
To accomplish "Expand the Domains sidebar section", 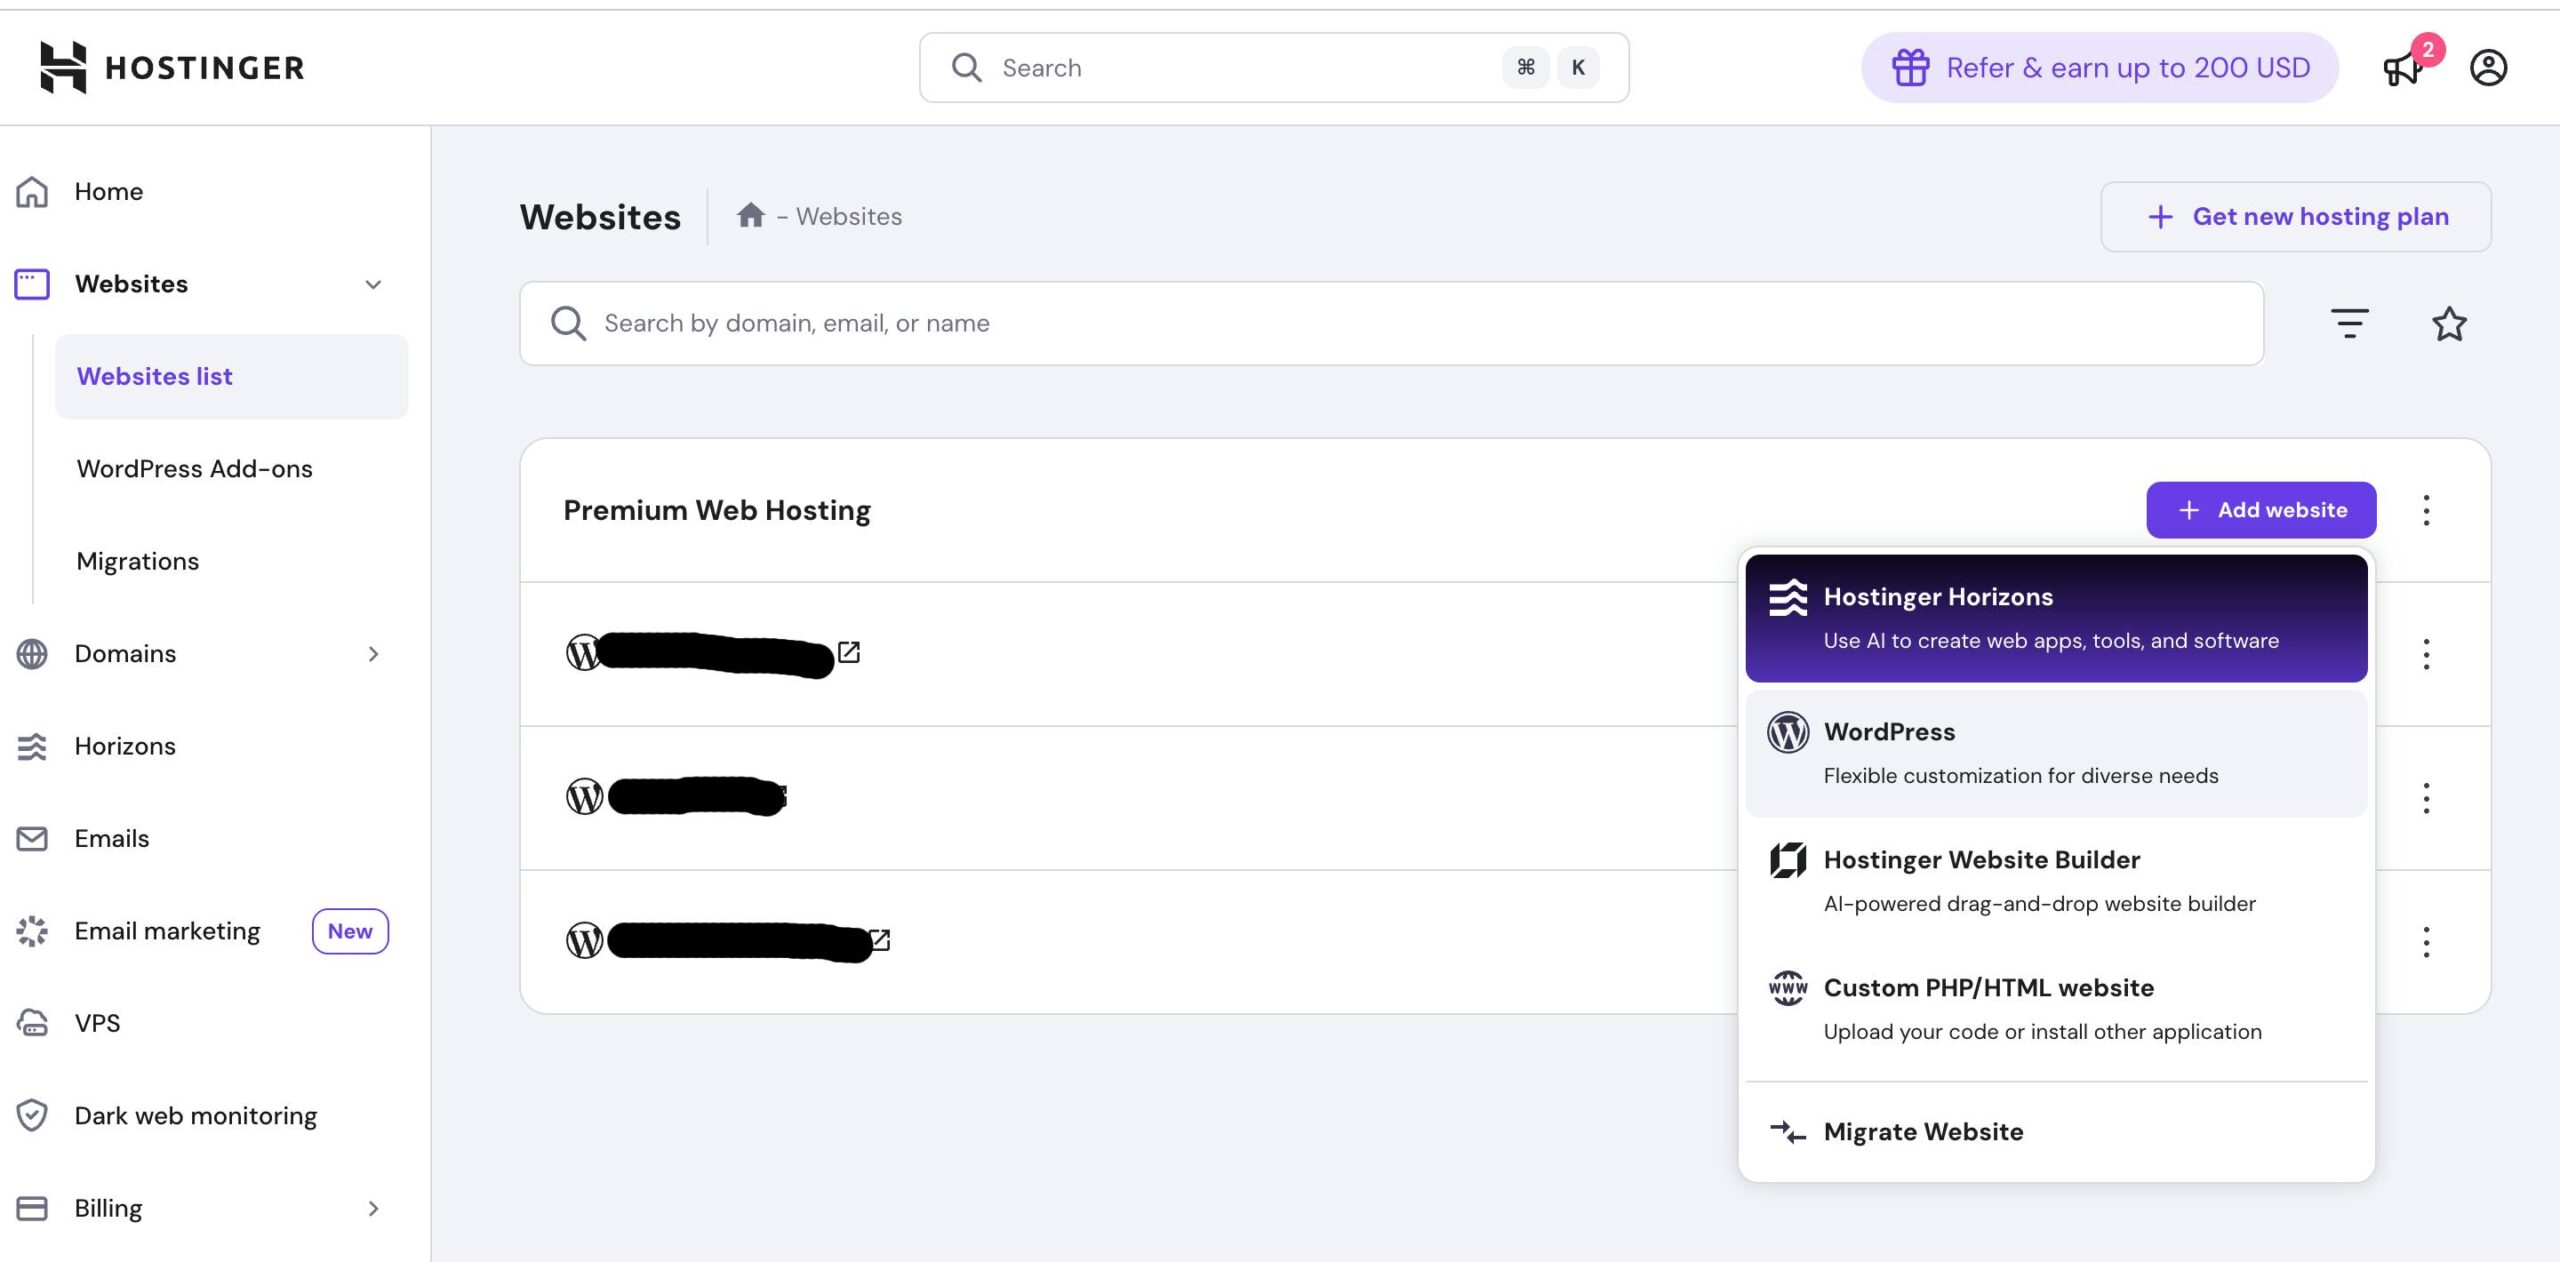I will click(373, 654).
